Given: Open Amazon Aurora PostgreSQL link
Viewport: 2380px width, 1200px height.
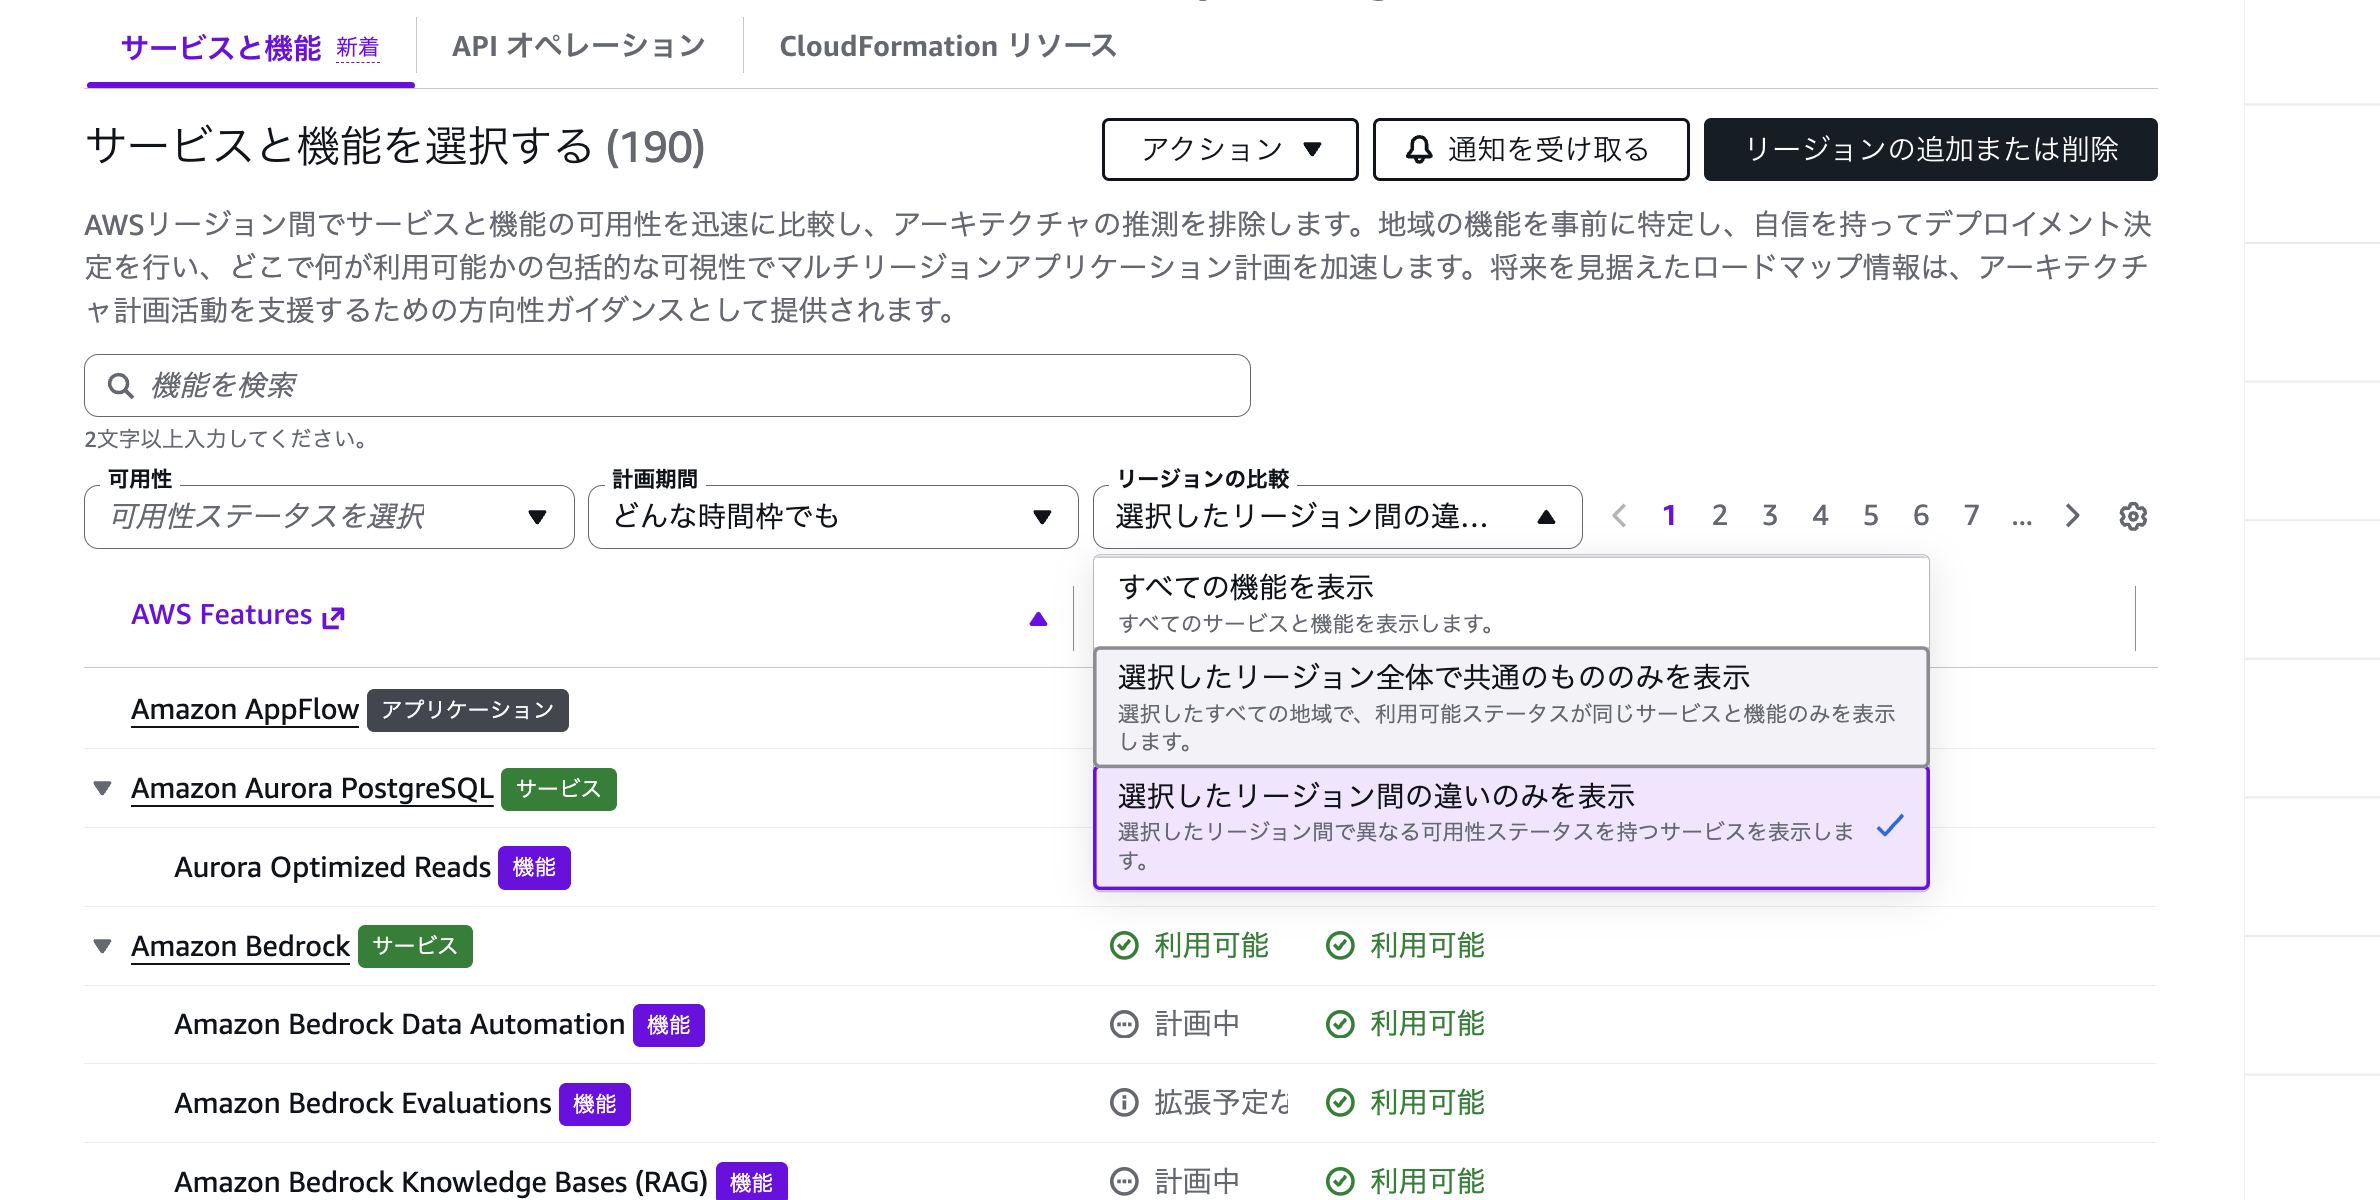Looking at the screenshot, I should [x=312, y=788].
